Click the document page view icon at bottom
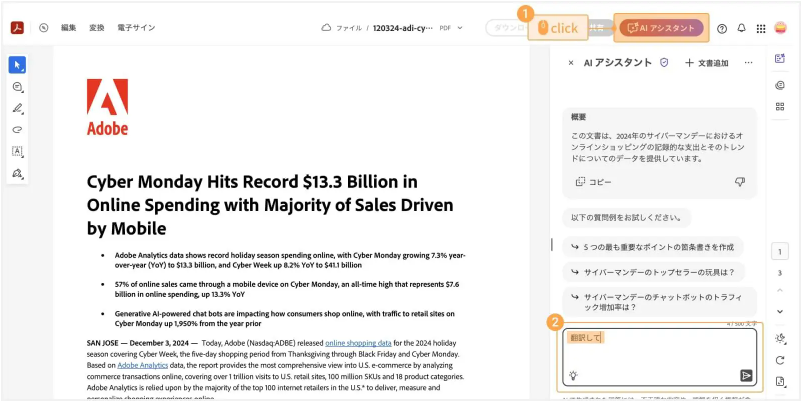Screen dimensions: 801x401 pyautogui.click(x=780, y=381)
